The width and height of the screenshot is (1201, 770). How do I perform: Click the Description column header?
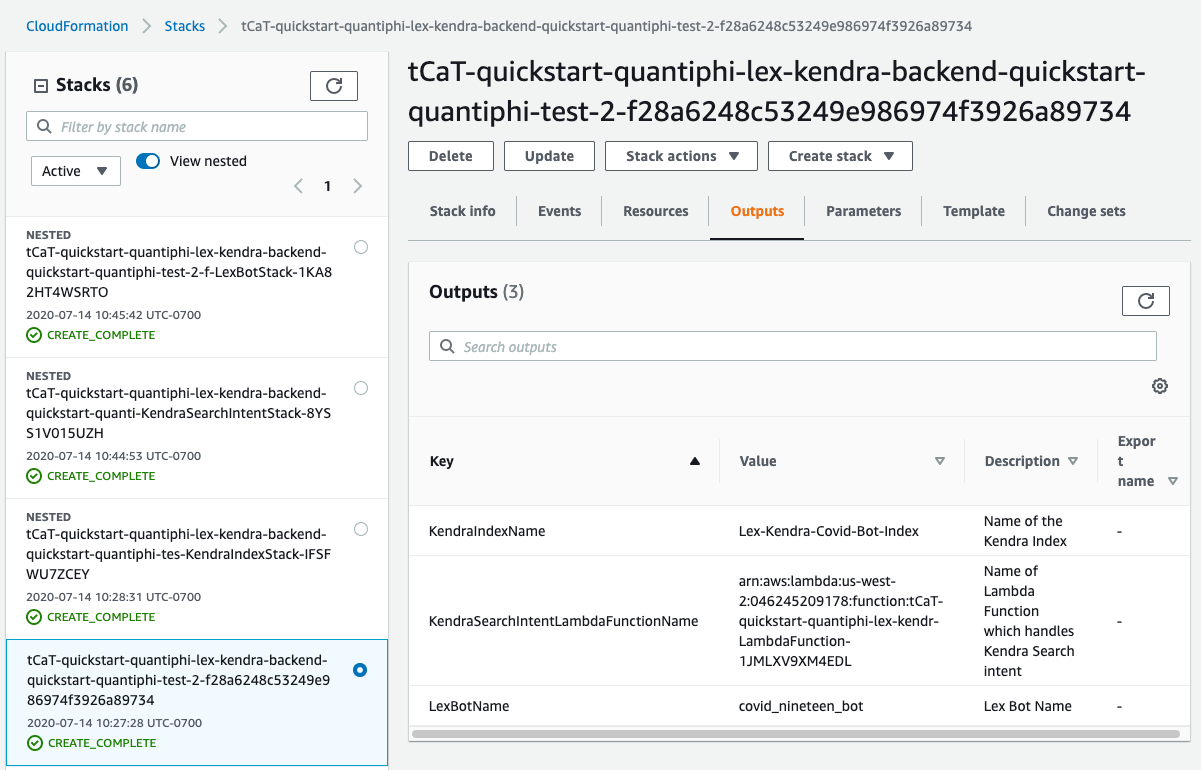coord(1022,461)
